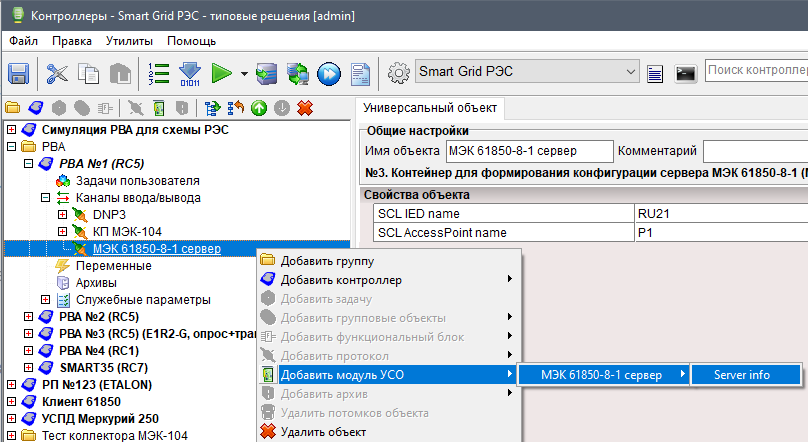Switch to Универсальный объект tab

[x=430, y=107]
